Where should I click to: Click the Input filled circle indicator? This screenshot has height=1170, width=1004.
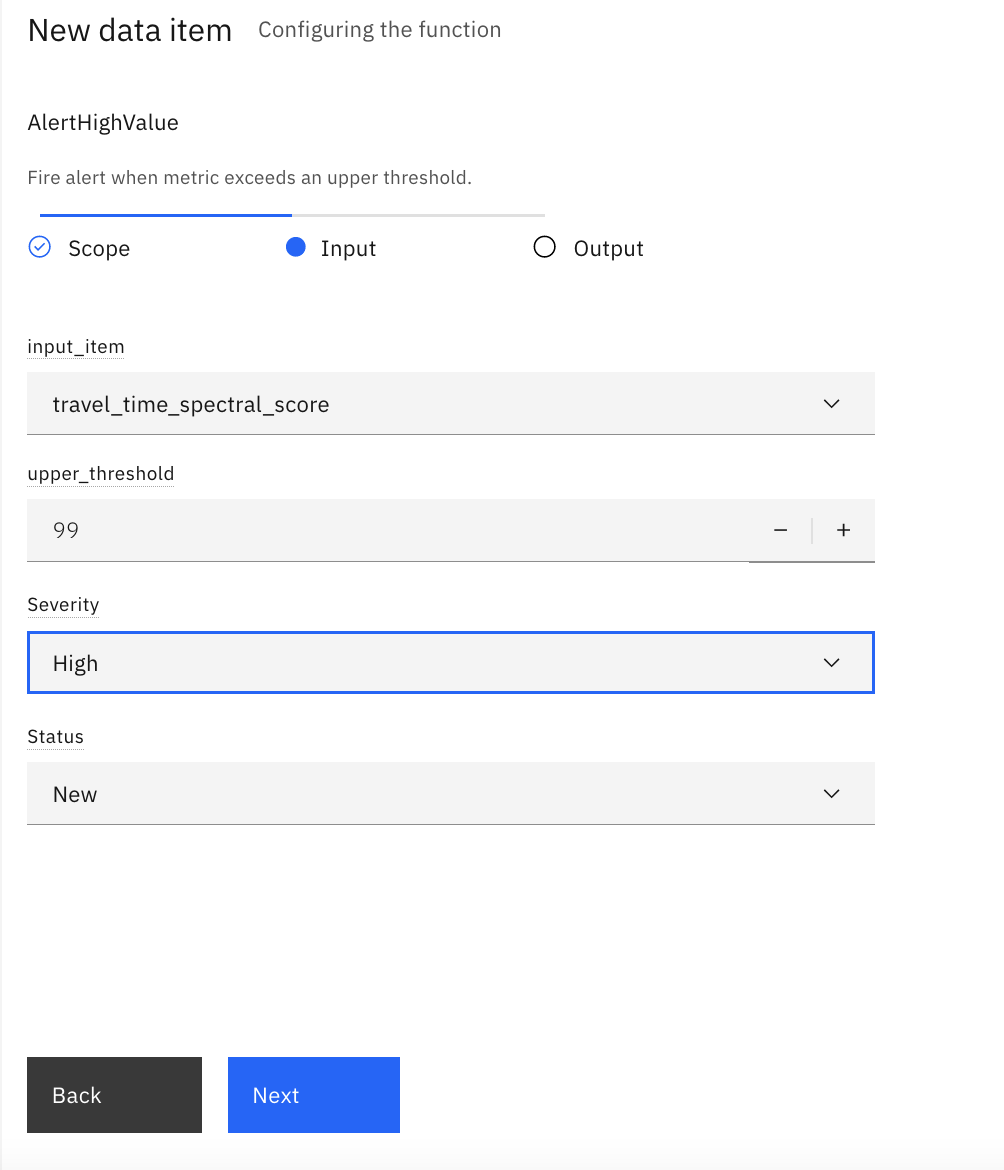pyautogui.click(x=296, y=247)
